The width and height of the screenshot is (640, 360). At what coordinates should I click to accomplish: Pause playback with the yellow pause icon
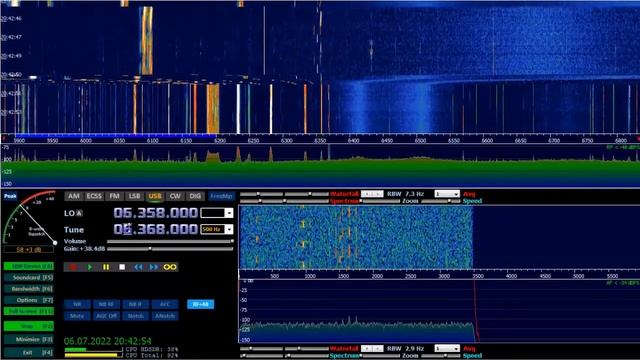point(106,267)
